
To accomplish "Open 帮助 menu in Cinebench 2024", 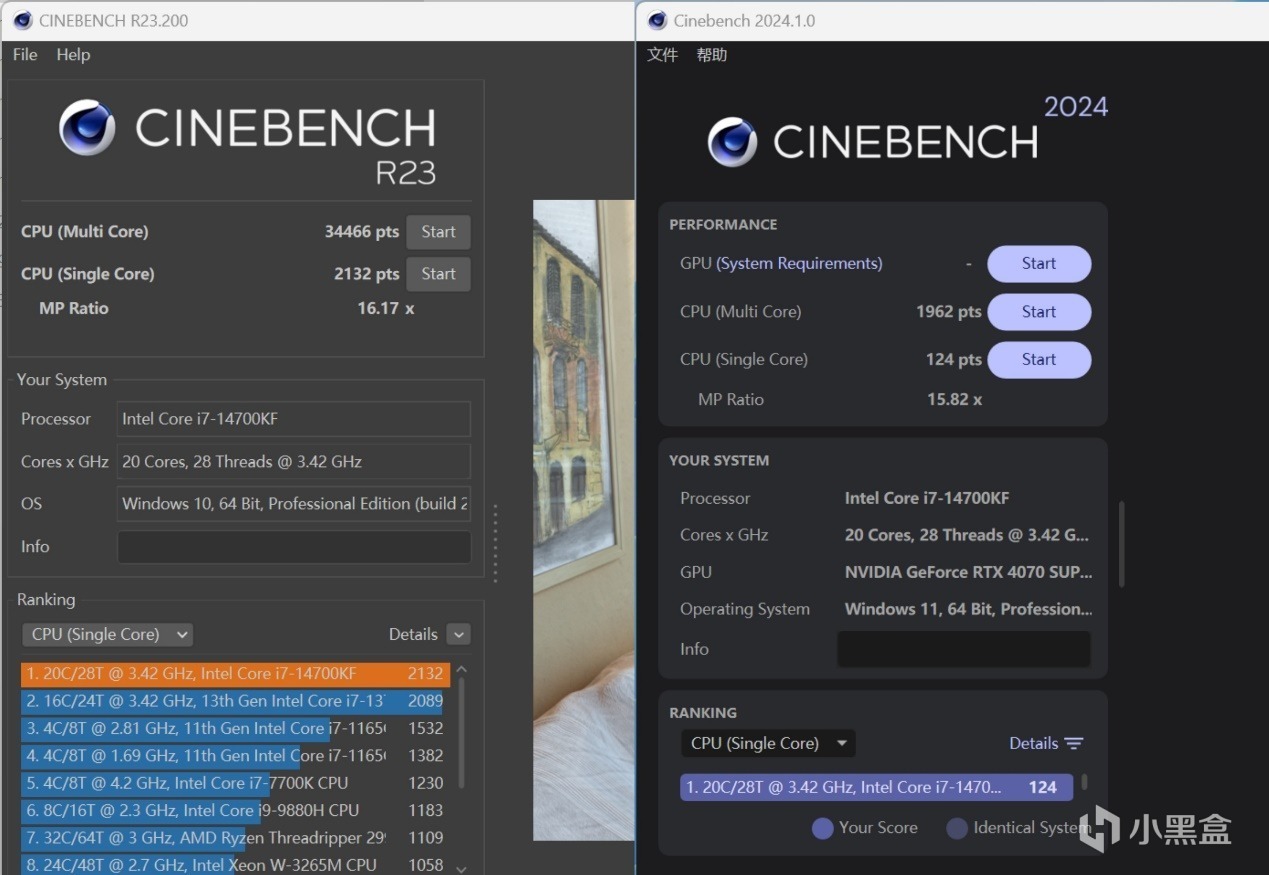I will coord(711,55).
